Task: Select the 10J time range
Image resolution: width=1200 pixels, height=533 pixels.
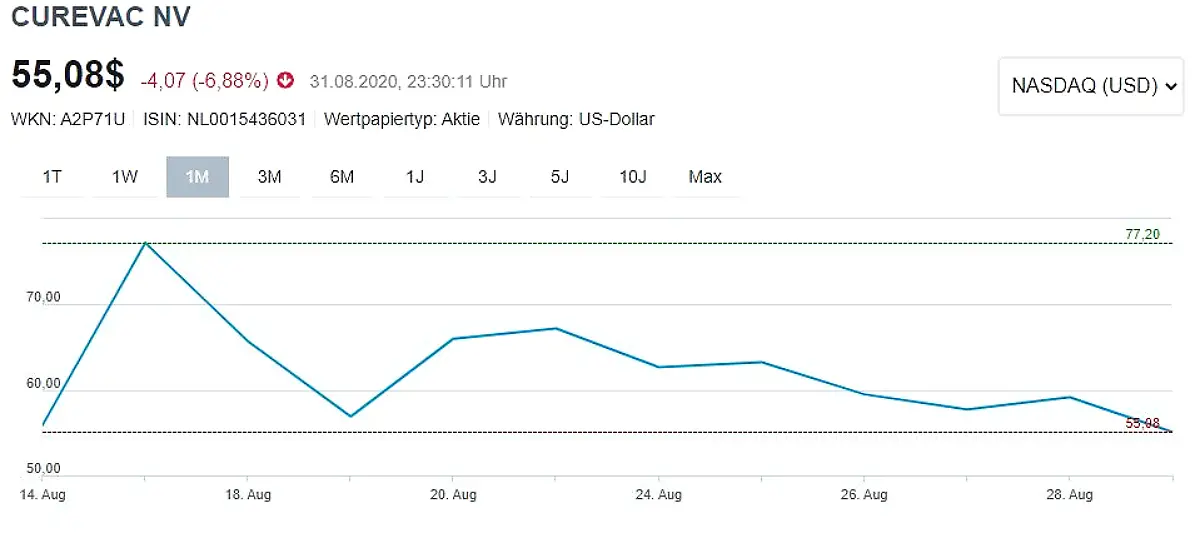Action: click(632, 177)
